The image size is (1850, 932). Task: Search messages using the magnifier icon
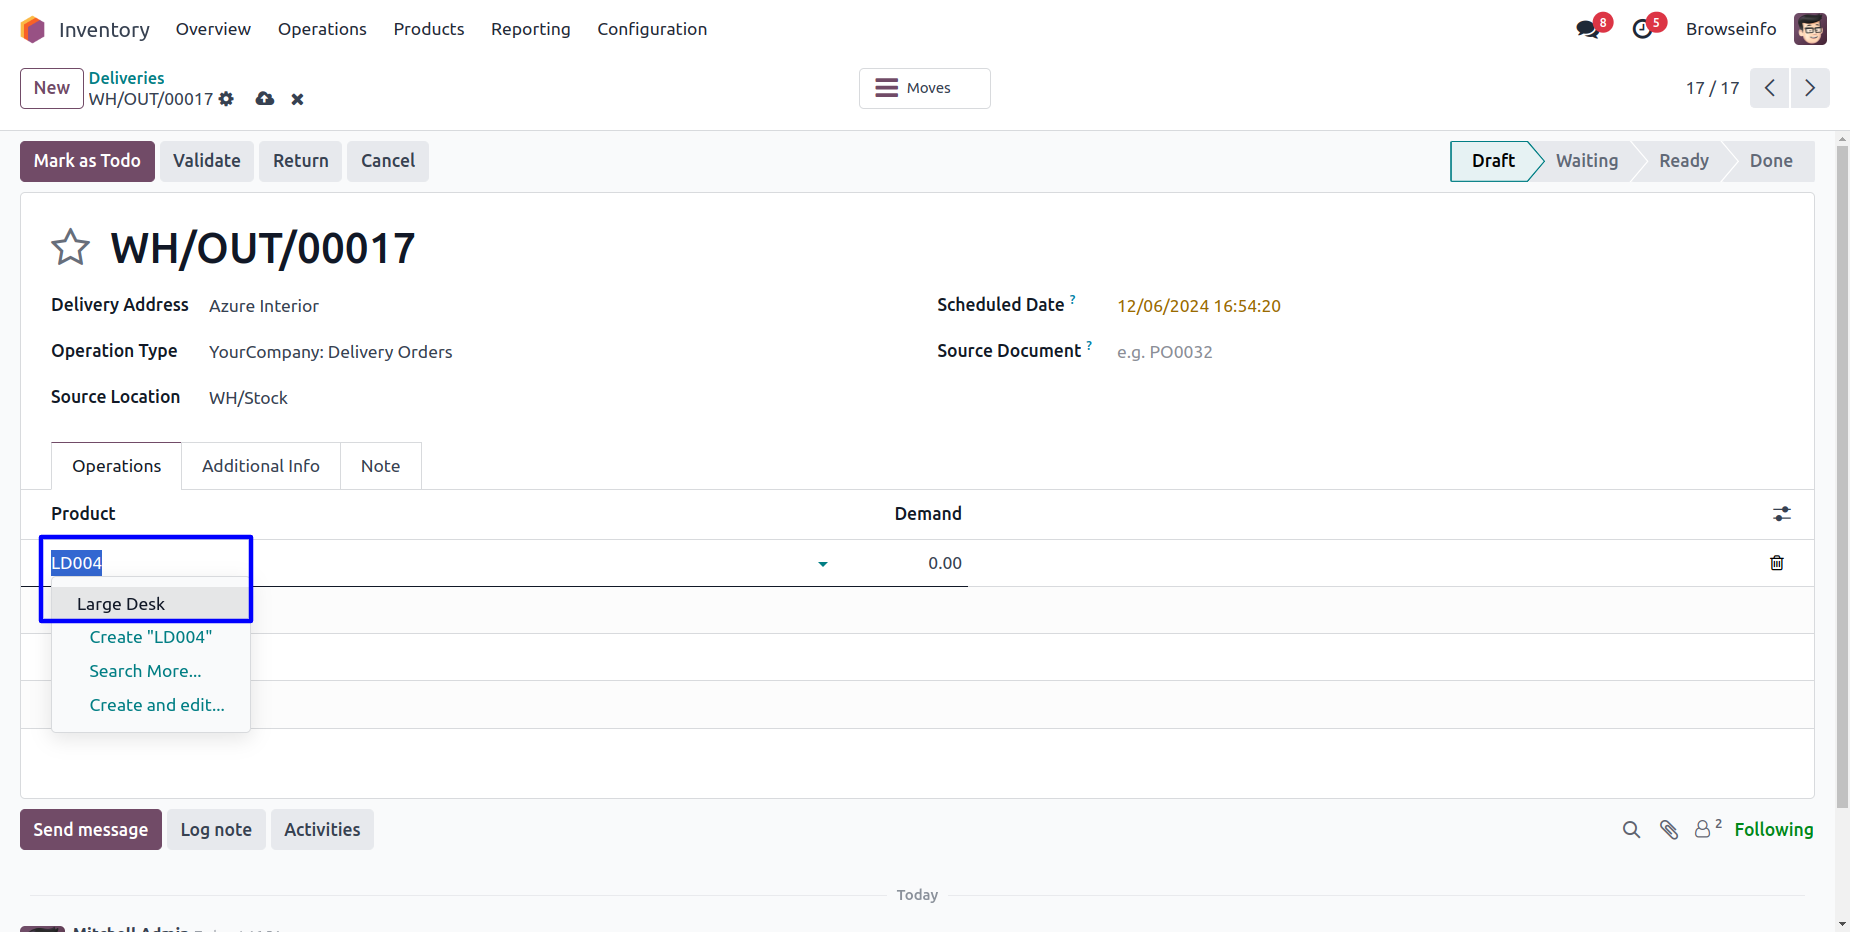click(1631, 829)
